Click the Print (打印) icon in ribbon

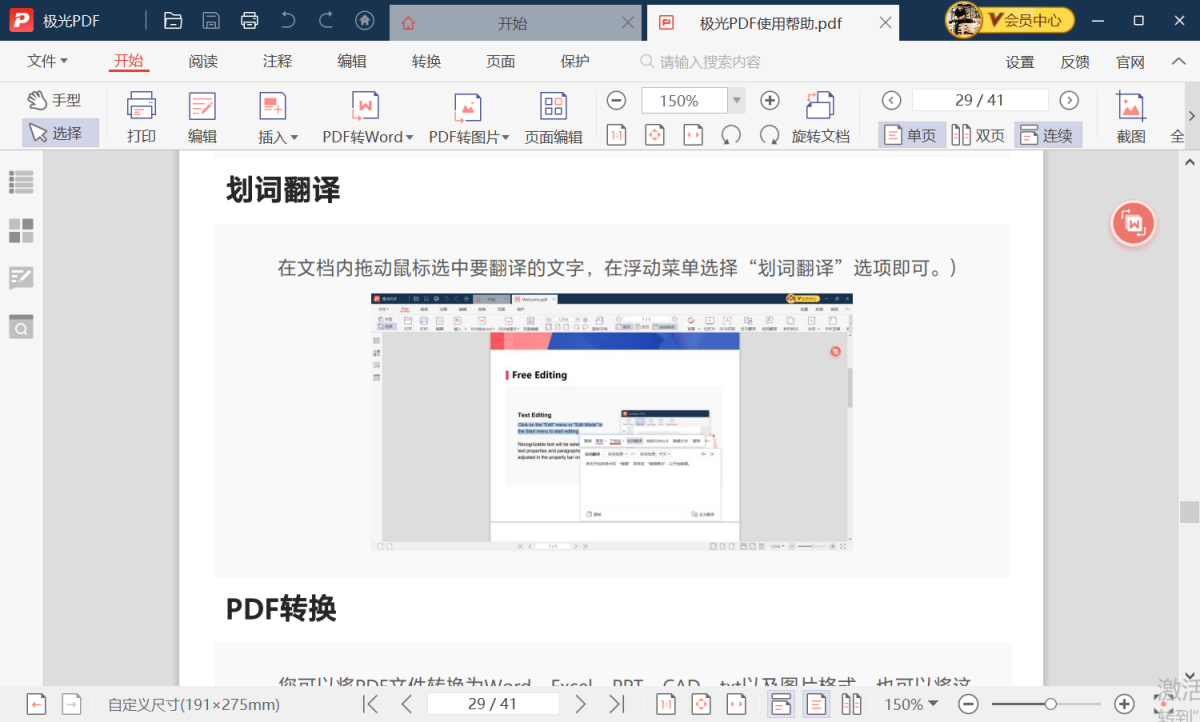coord(141,117)
